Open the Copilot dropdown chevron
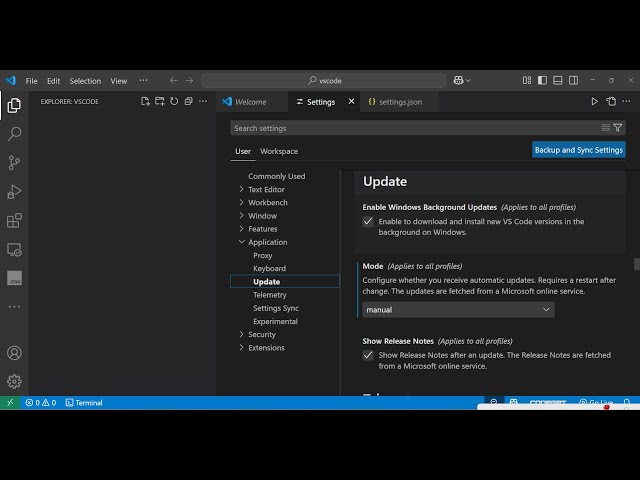640x480 pixels. [x=468, y=81]
